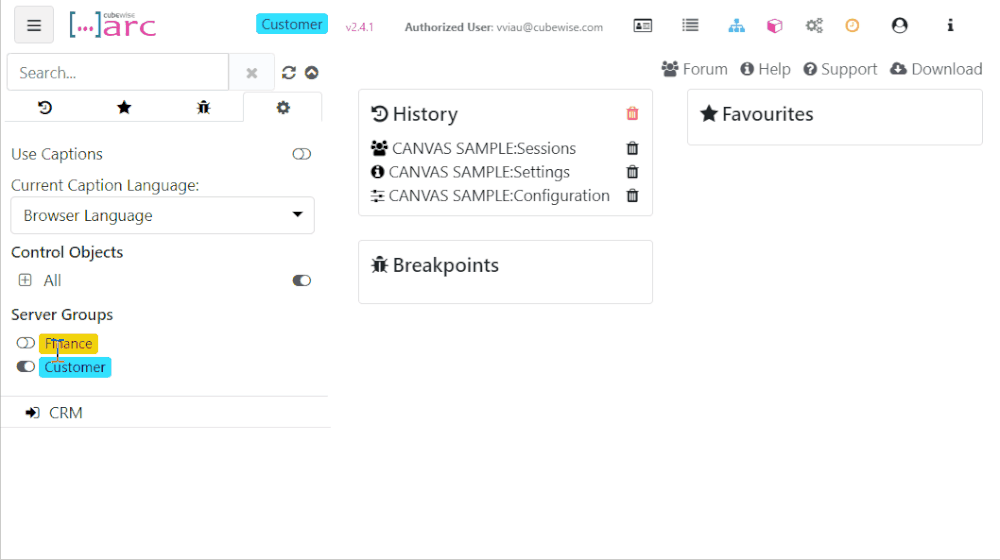Screen dimensions: 1000x560
Task: Click the Search input field
Action: pyautogui.click(x=118, y=73)
